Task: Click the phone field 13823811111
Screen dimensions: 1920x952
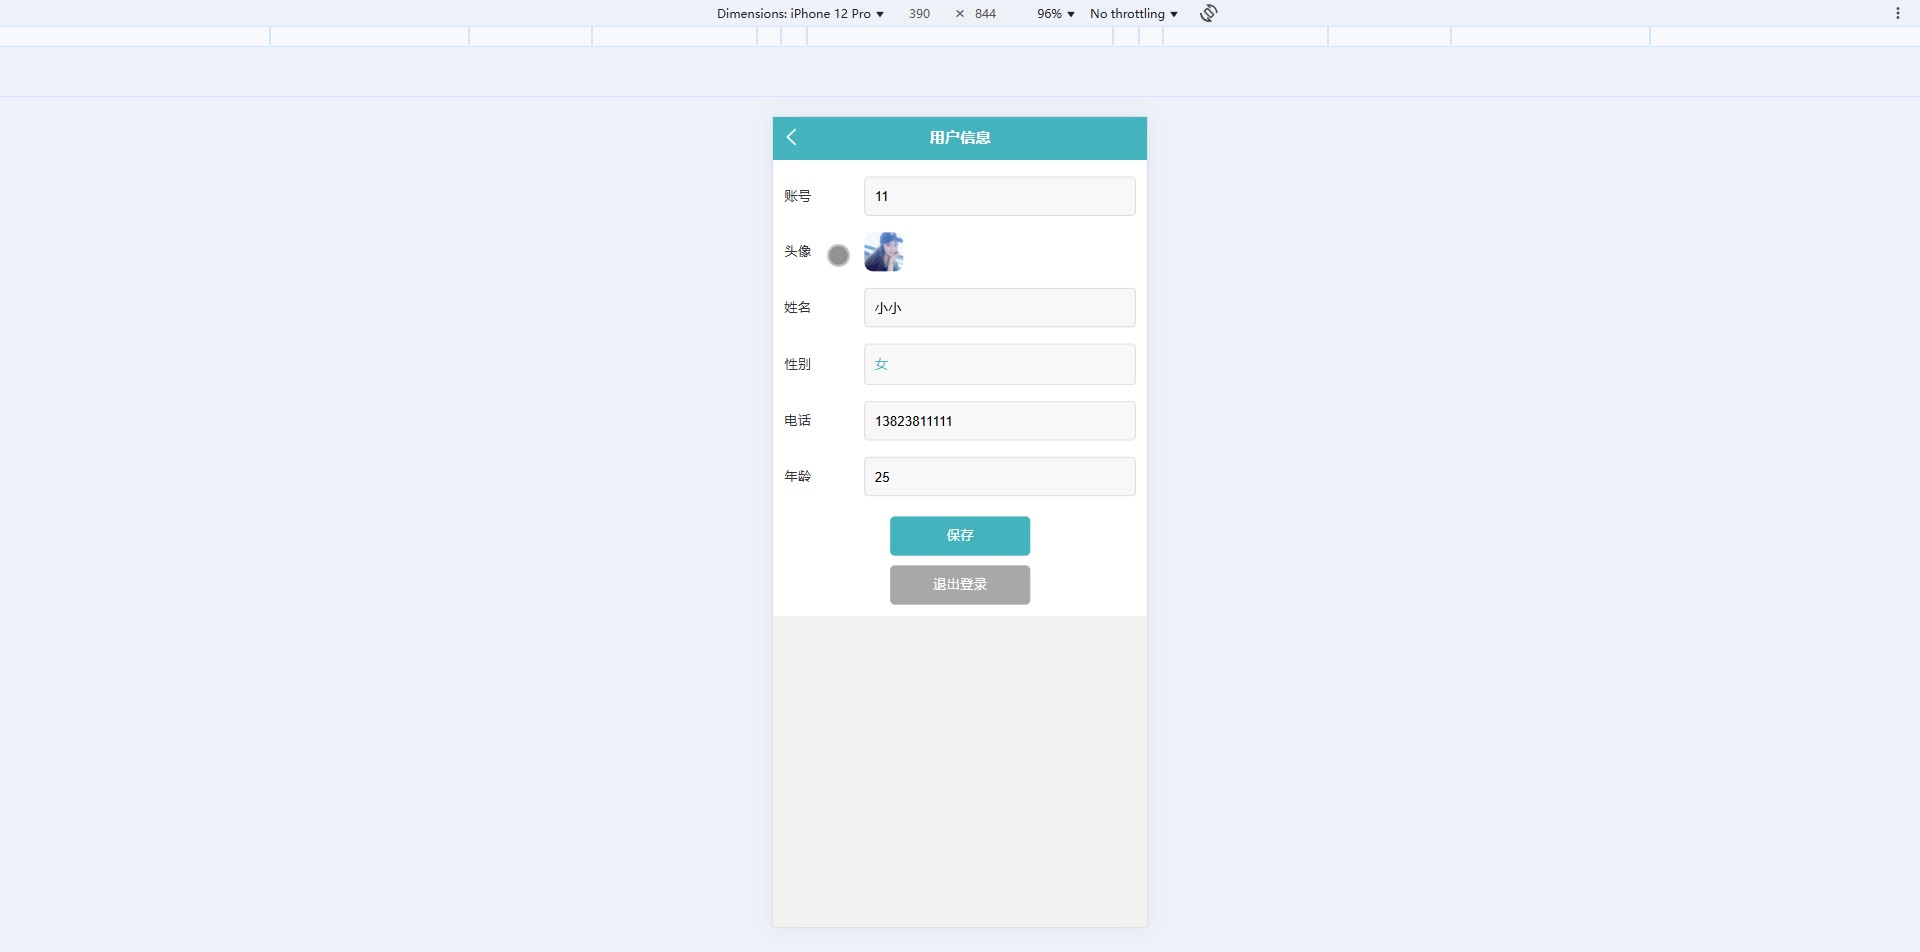Action: [999, 421]
